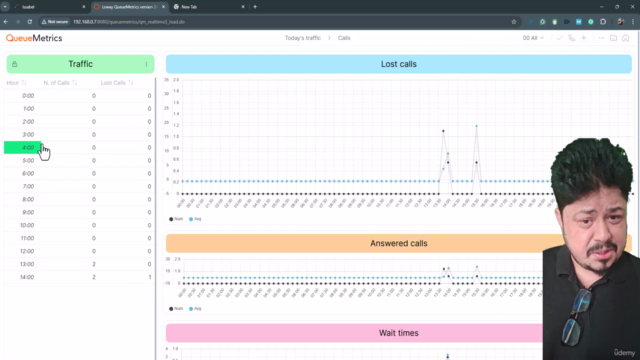This screenshot has width=640, height=360.
Task: Select the 0:00 hour row
Action: point(78,96)
